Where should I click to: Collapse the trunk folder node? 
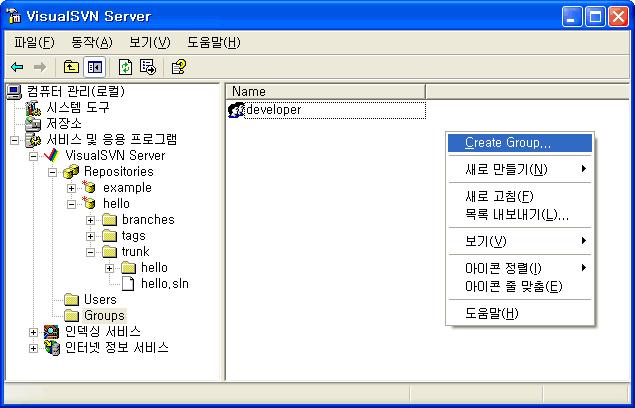91,252
